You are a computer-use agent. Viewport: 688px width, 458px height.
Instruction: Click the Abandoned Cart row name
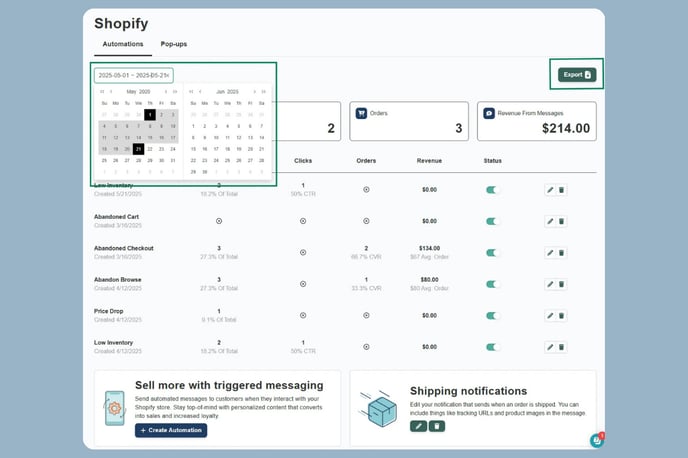(116, 217)
